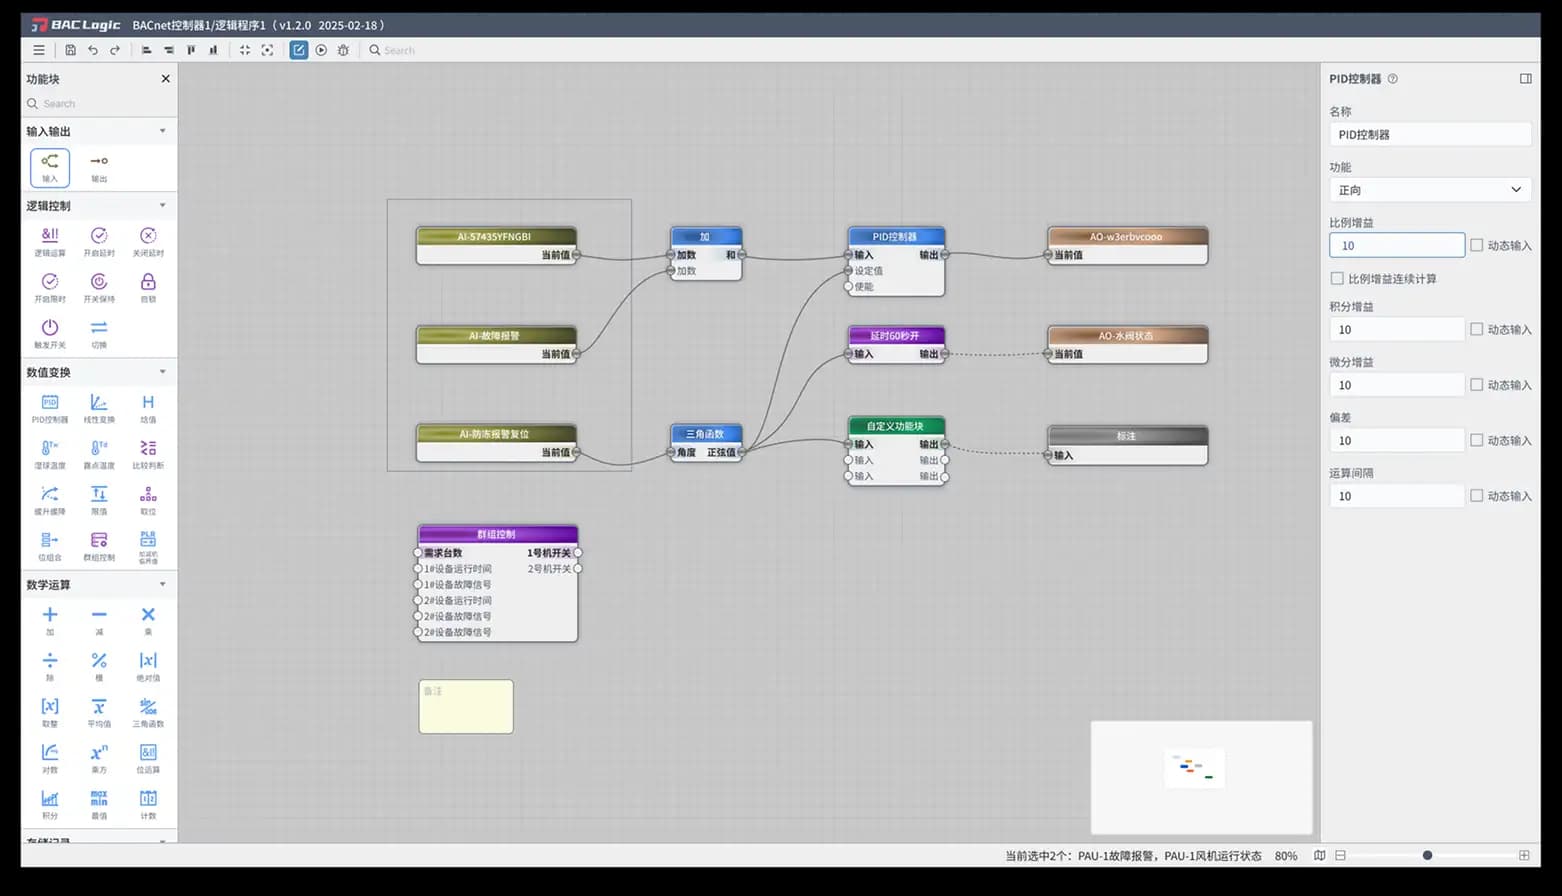Select the 输出 block icon

99,167
